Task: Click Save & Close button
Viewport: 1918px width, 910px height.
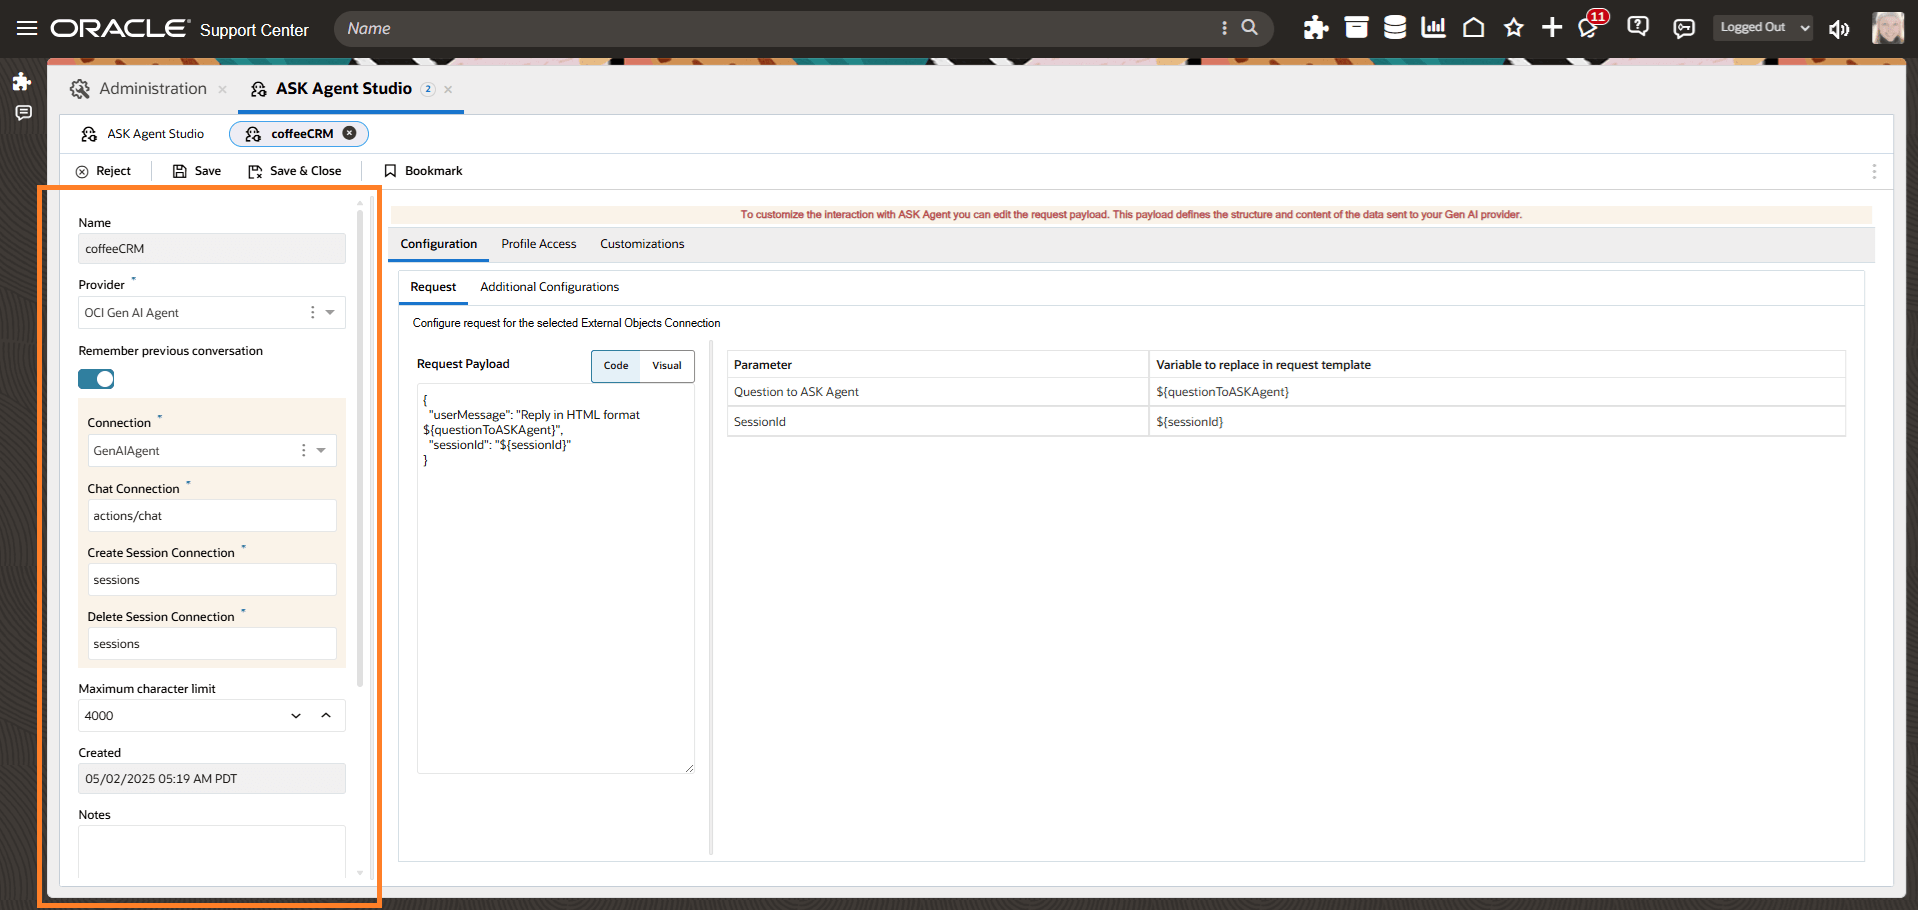Action: click(295, 171)
